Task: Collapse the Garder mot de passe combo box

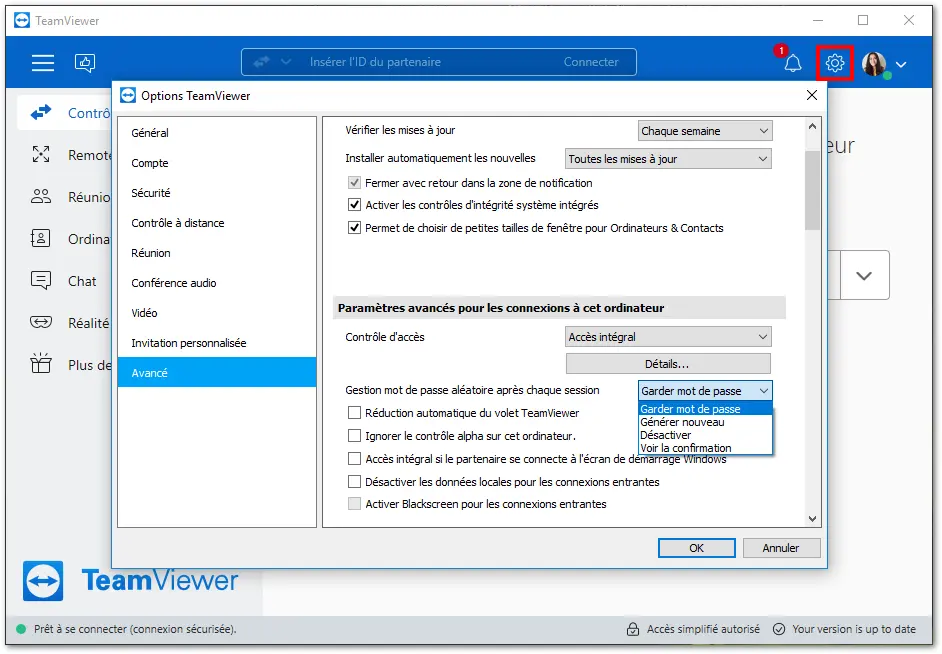Action: (x=705, y=391)
